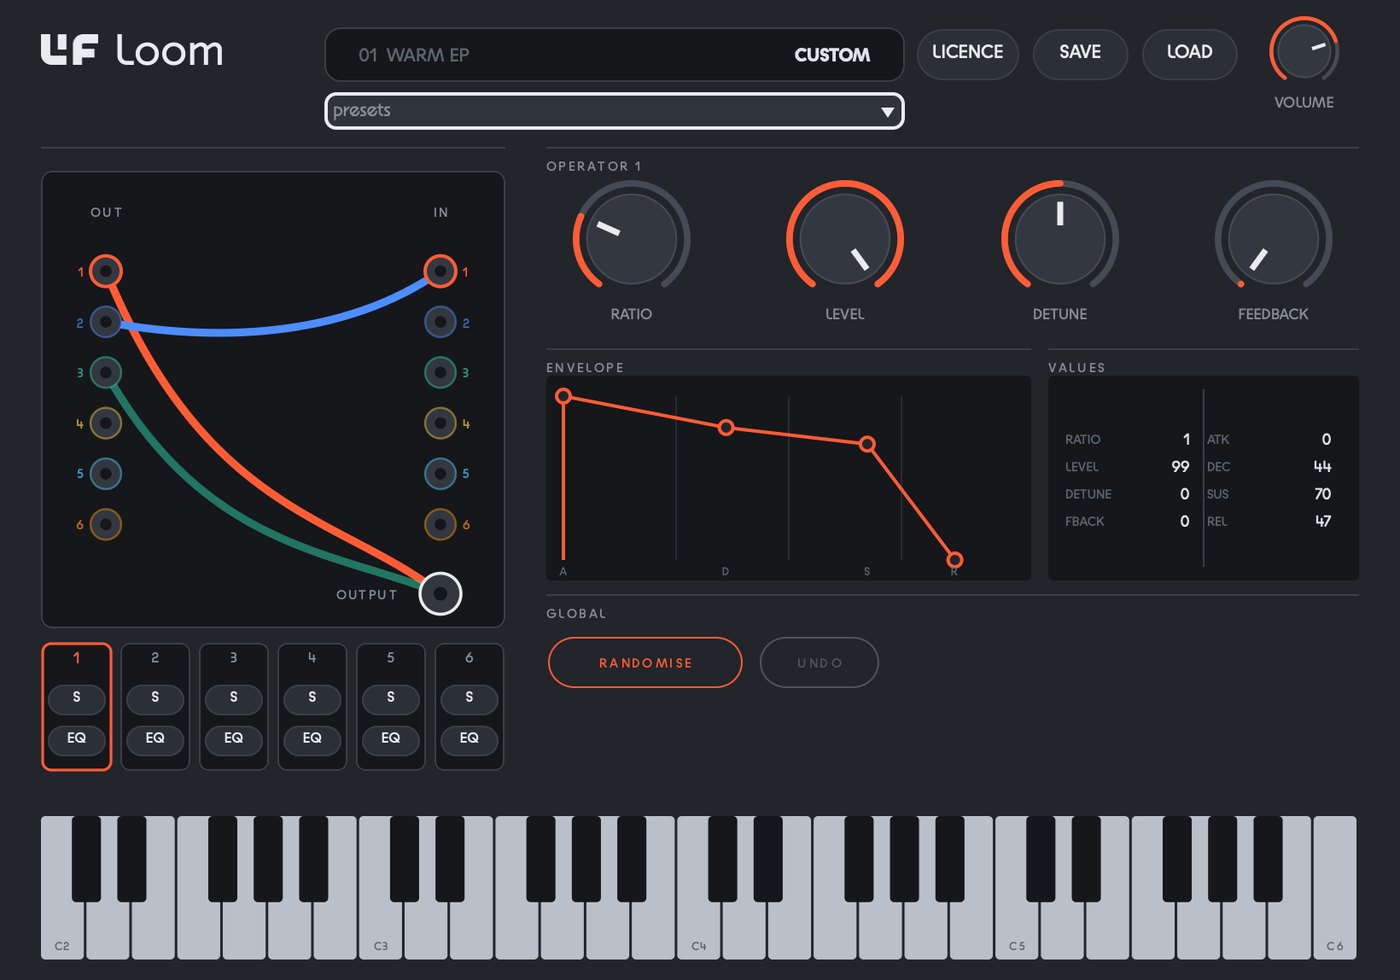Solo operator 3 with its S button
1400x980 pixels.
(234, 698)
